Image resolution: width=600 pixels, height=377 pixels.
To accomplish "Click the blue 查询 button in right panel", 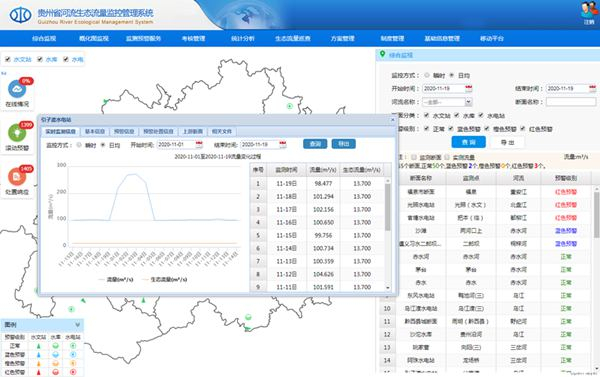I will (x=468, y=142).
